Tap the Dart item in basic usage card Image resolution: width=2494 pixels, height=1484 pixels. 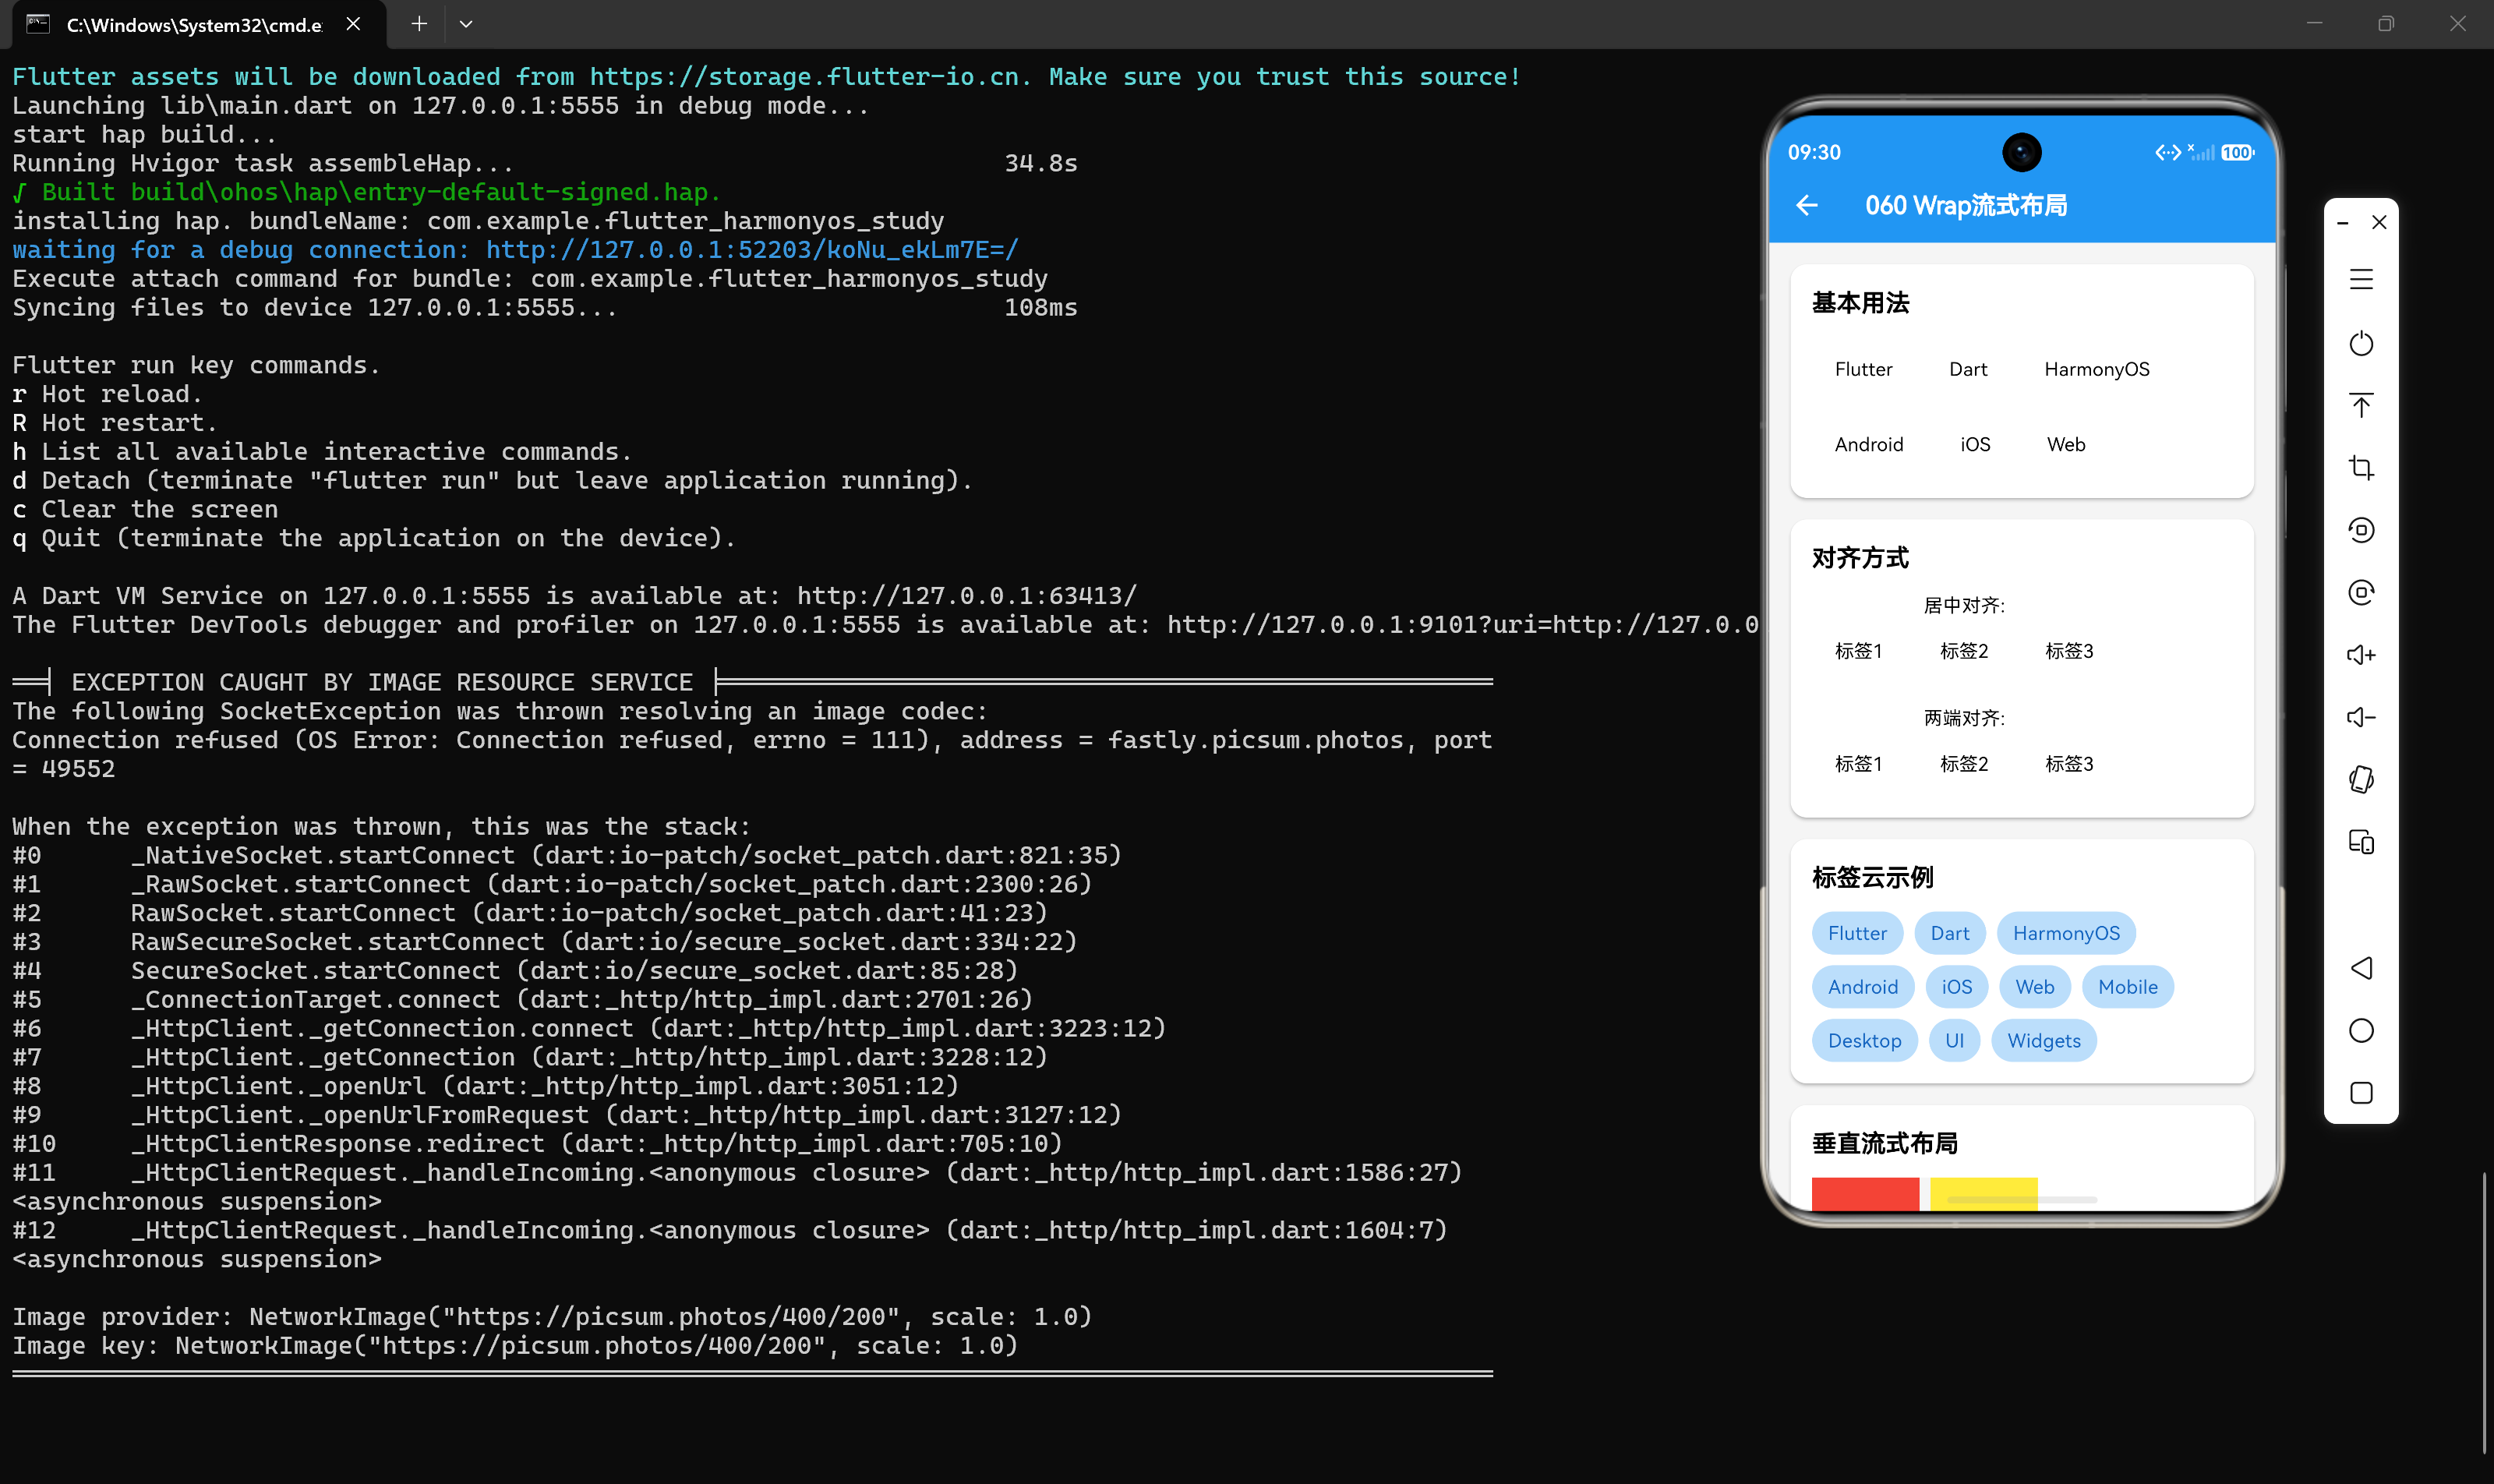1967,369
